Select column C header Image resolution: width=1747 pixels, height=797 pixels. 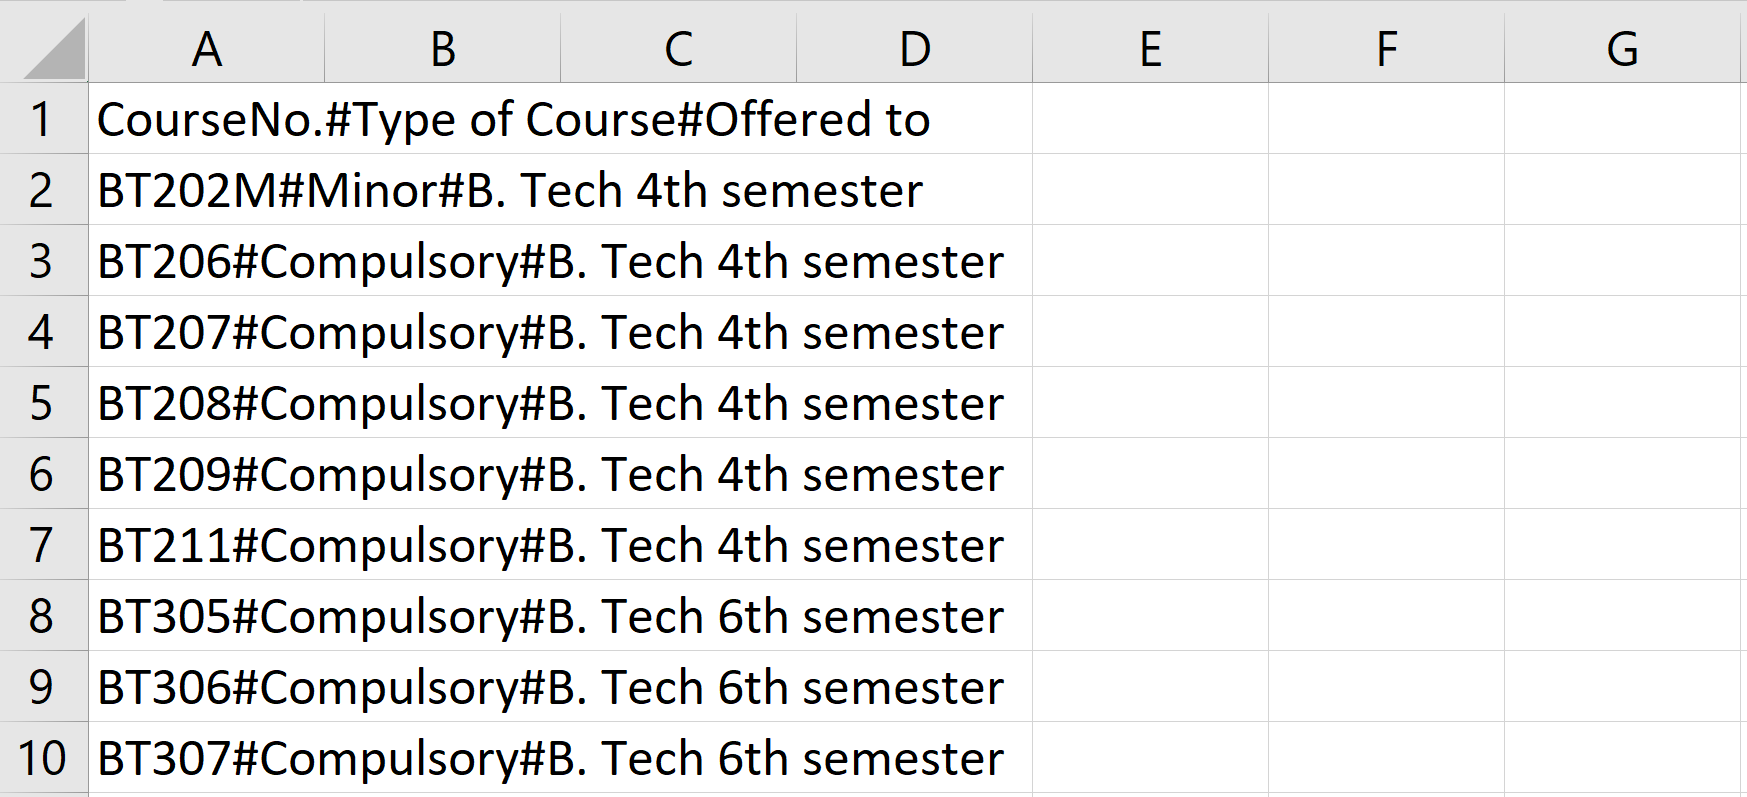tap(677, 46)
